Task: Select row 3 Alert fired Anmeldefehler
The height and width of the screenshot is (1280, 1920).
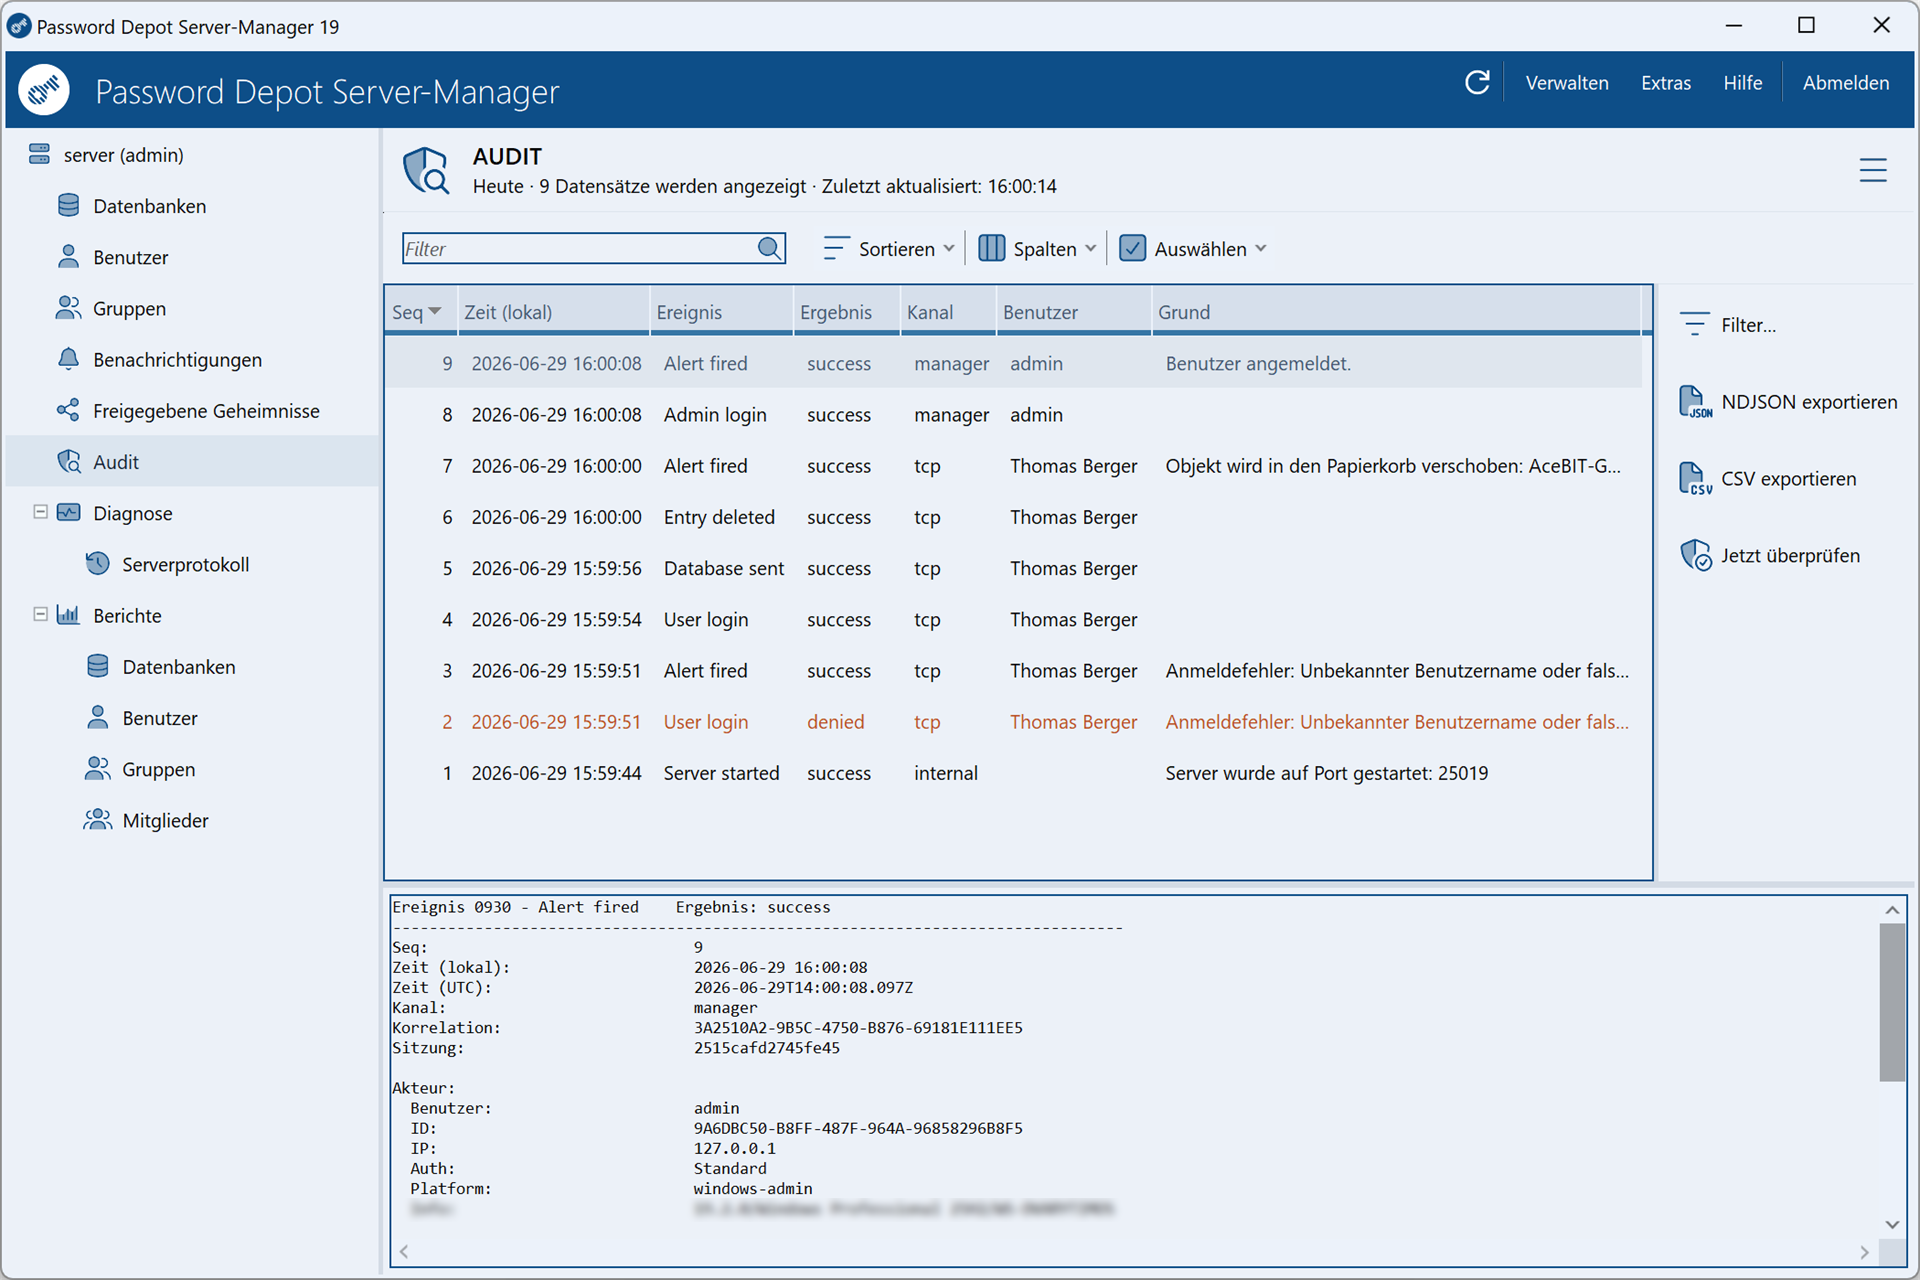Action: pyautogui.click(x=1013, y=670)
